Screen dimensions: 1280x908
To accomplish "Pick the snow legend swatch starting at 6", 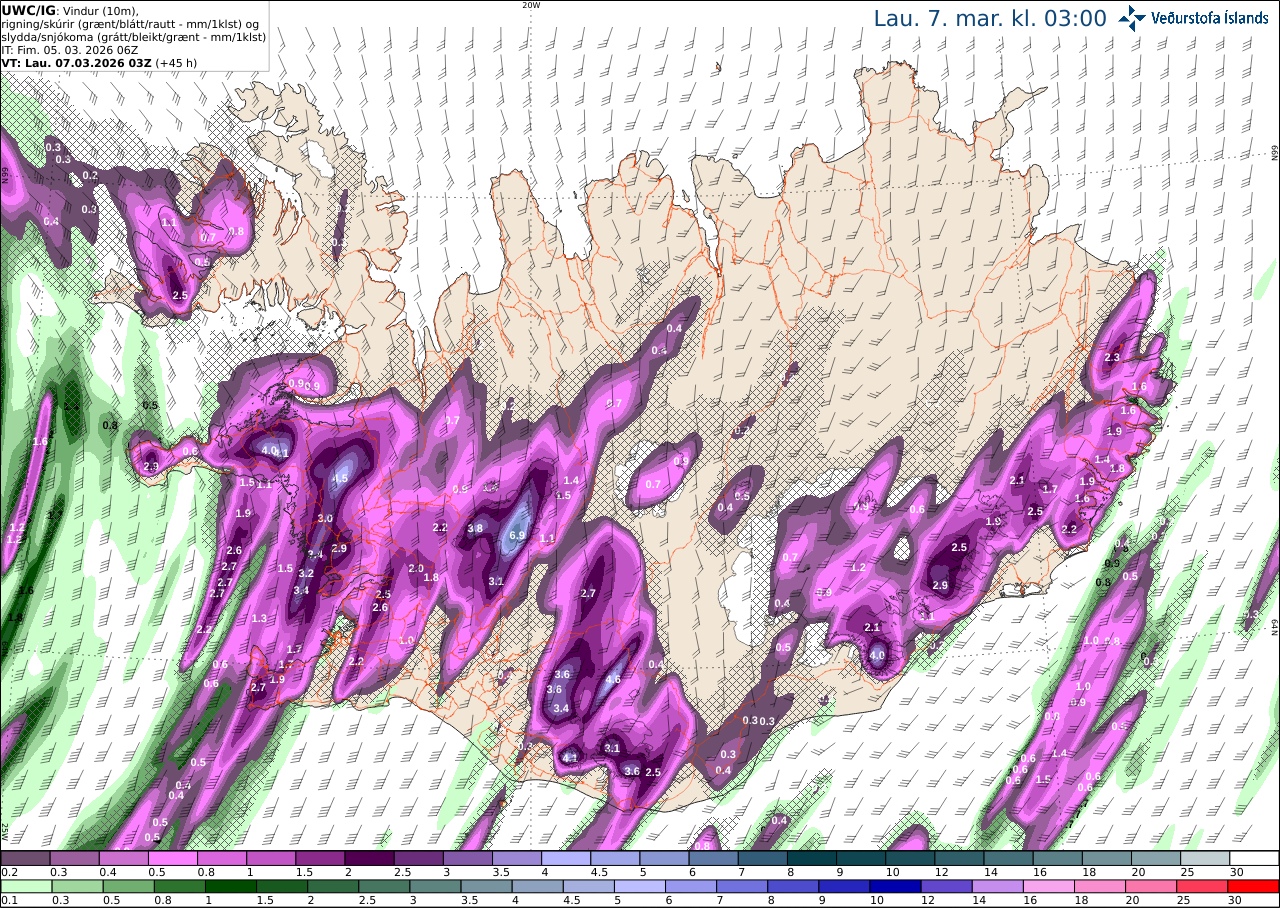I will pyautogui.click(x=713, y=858).
